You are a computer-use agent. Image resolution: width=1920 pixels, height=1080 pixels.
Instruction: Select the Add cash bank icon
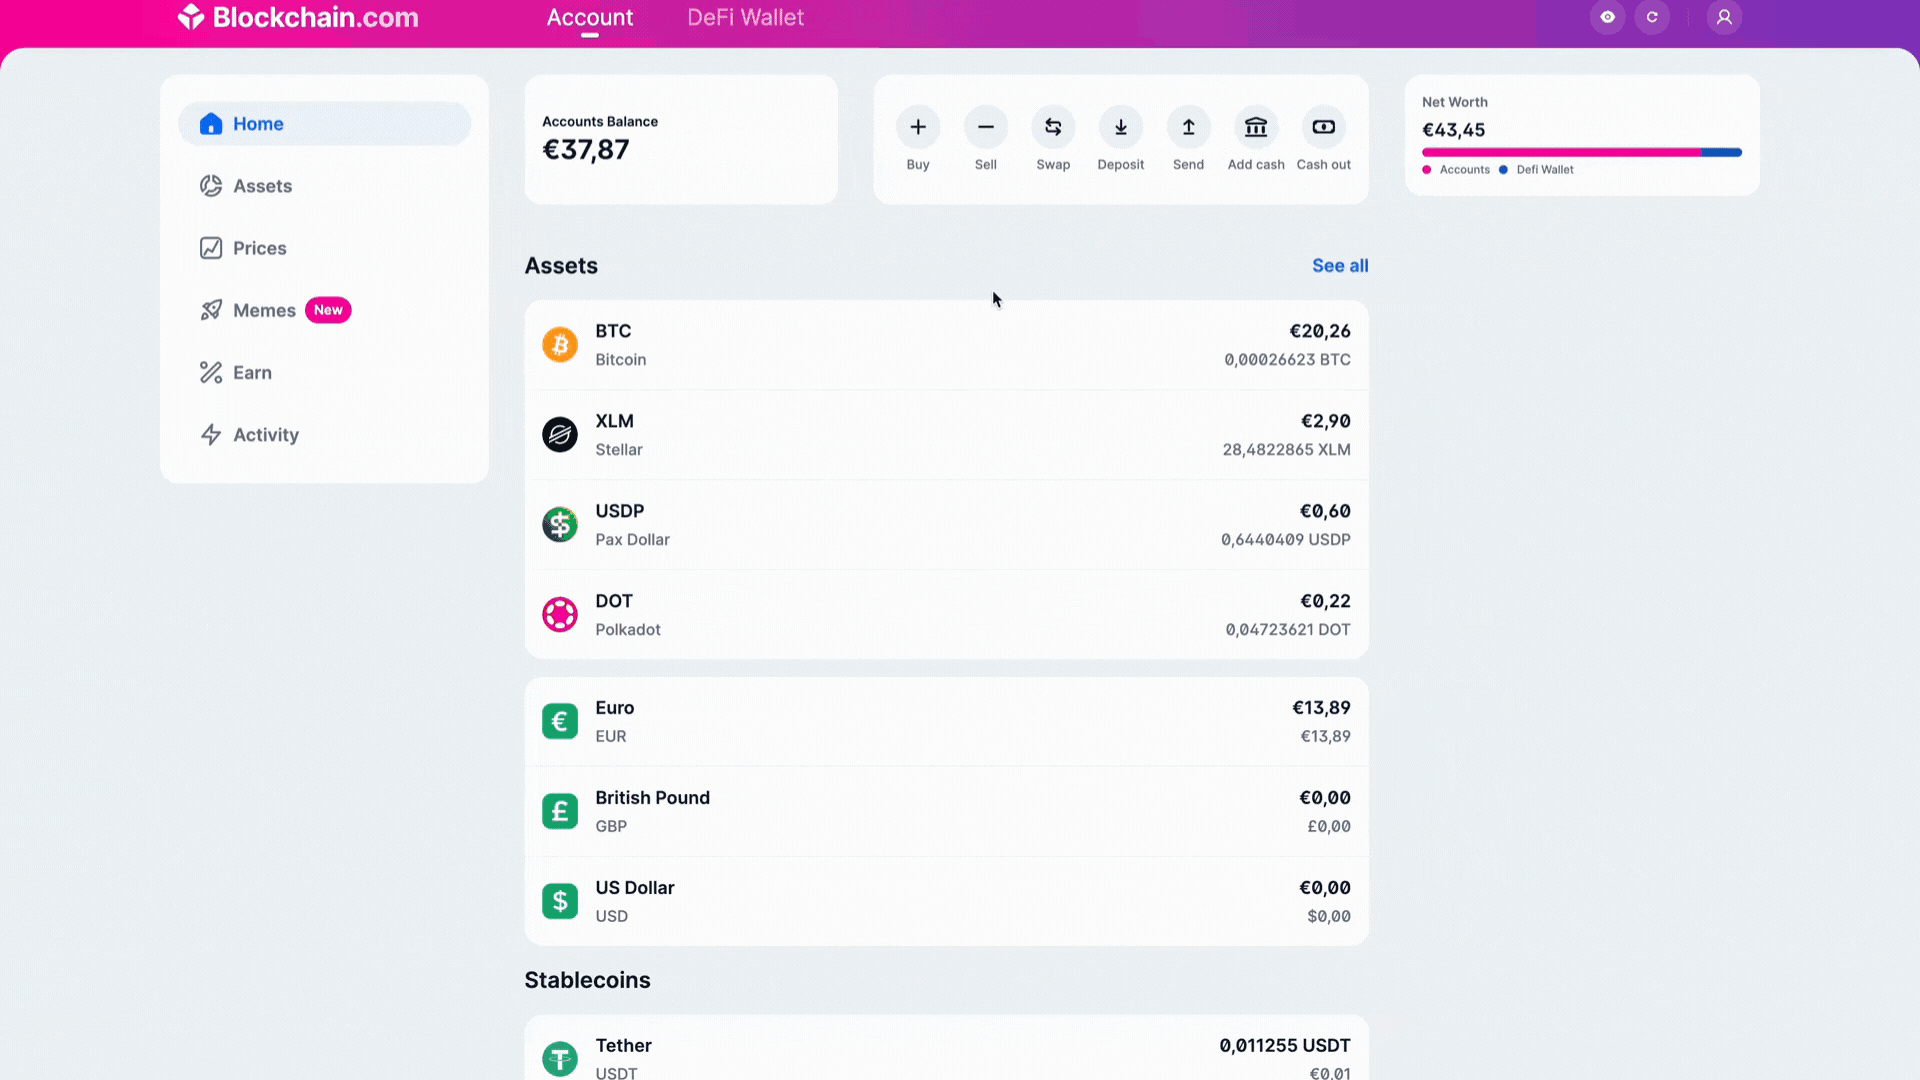1255,127
